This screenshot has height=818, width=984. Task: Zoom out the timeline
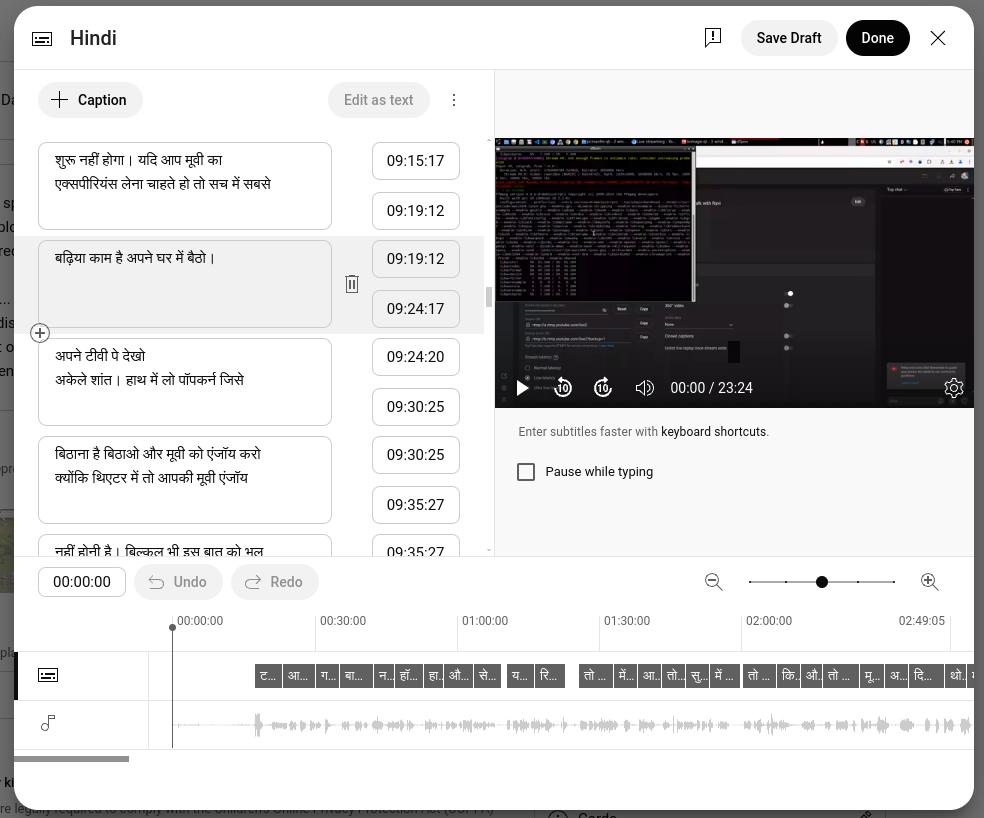point(714,582)
